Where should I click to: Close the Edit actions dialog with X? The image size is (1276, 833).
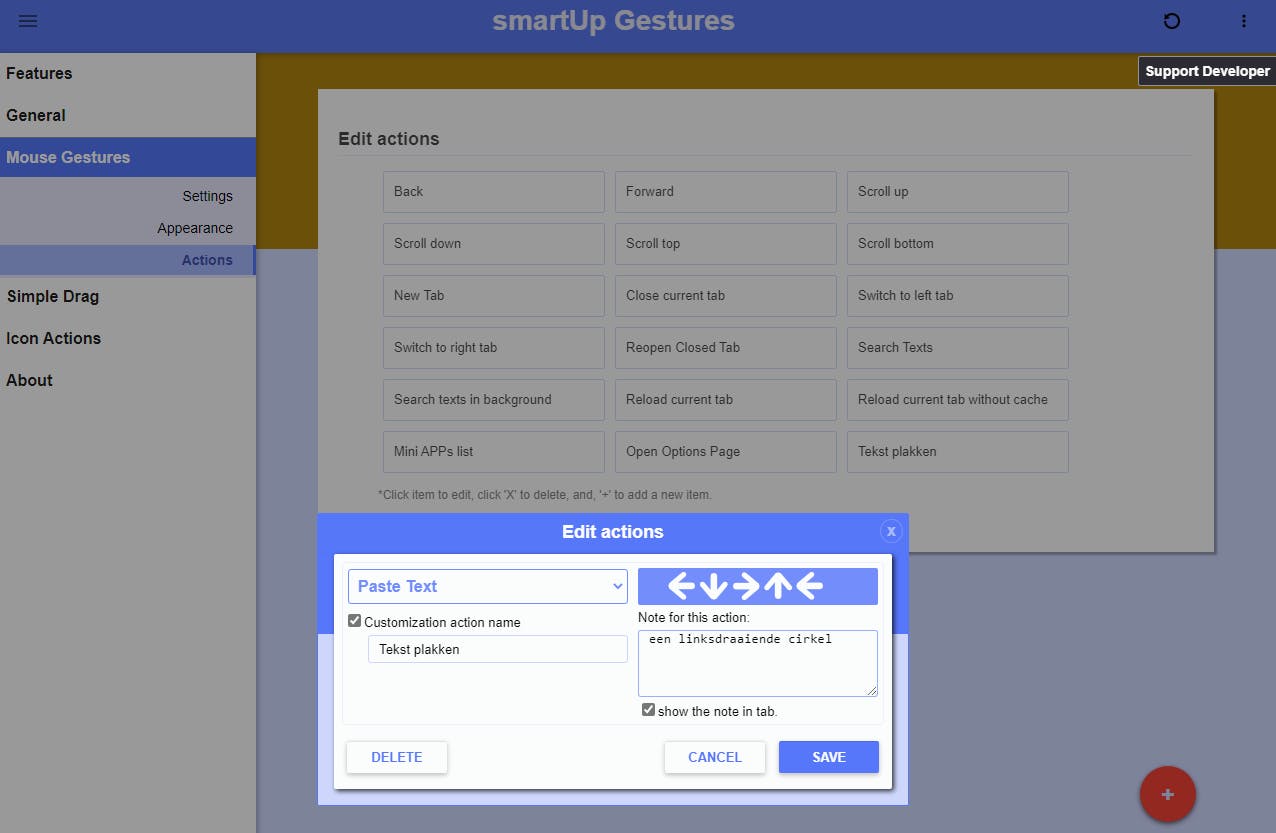point(891,531)
